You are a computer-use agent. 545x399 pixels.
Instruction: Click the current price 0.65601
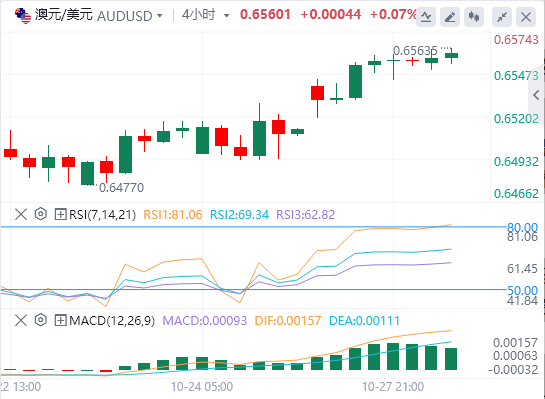pyautogui.click(x=265, y=15)
